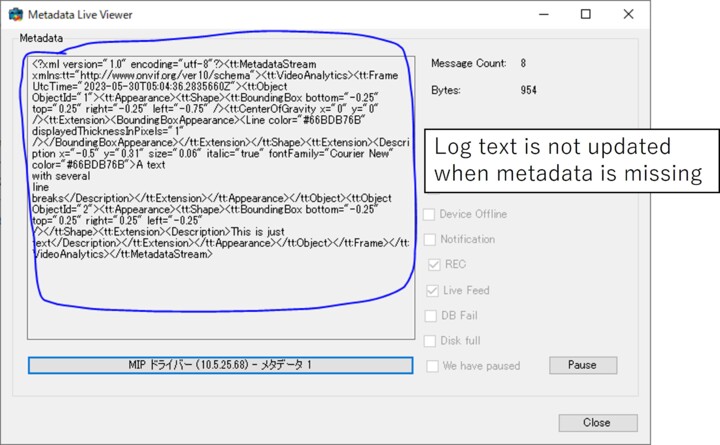Enable the Disk full checkbox
Viewport: 720px width, 445px height.
coord(433,340)
